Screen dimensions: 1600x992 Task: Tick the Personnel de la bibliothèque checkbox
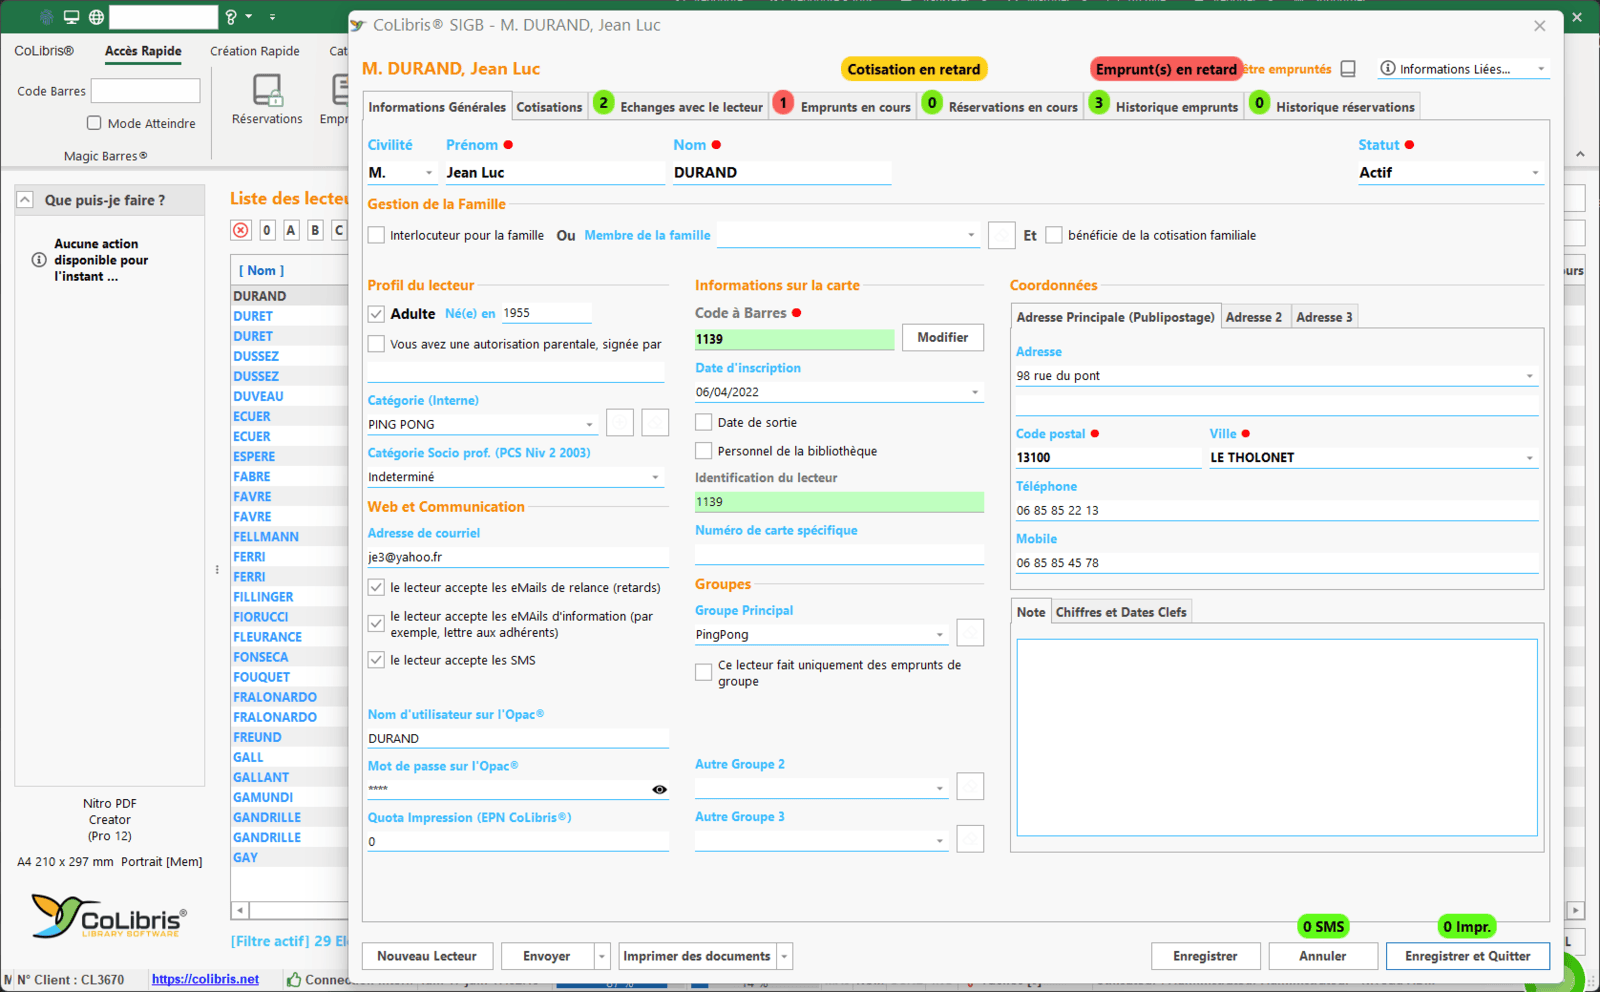click(x=704, y=451)
